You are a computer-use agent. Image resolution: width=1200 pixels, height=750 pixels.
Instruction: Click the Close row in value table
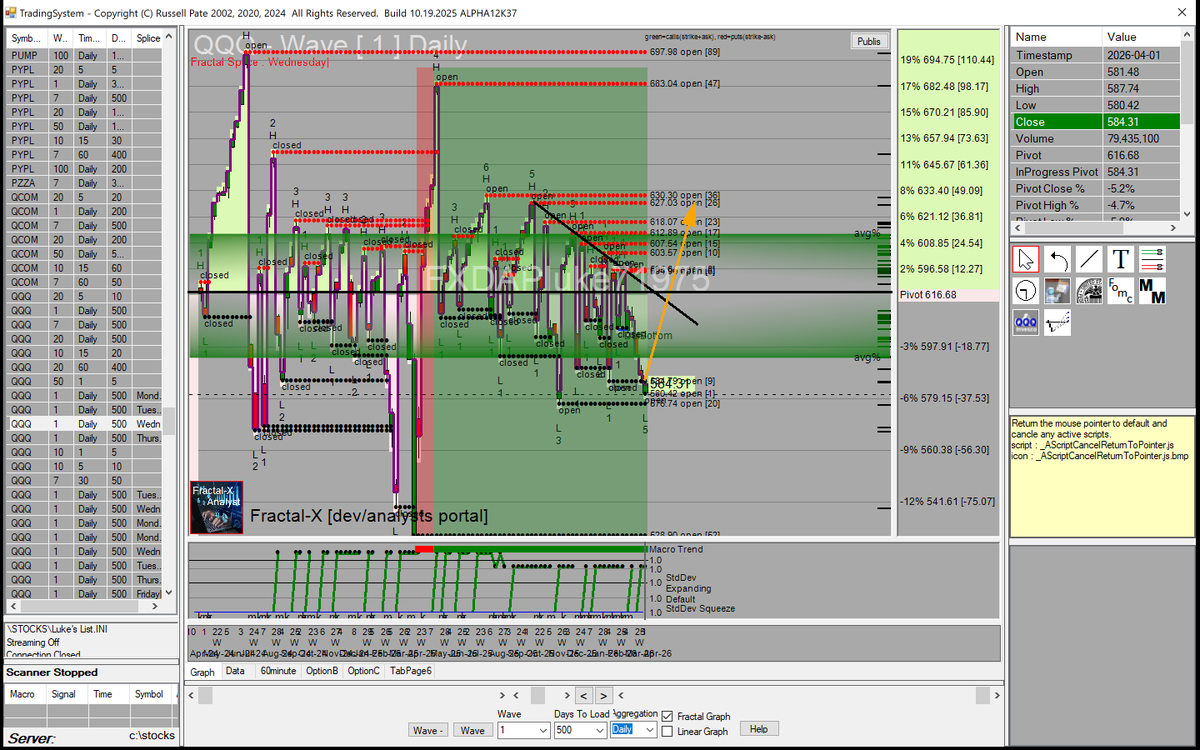click(x=1097, y=122)
